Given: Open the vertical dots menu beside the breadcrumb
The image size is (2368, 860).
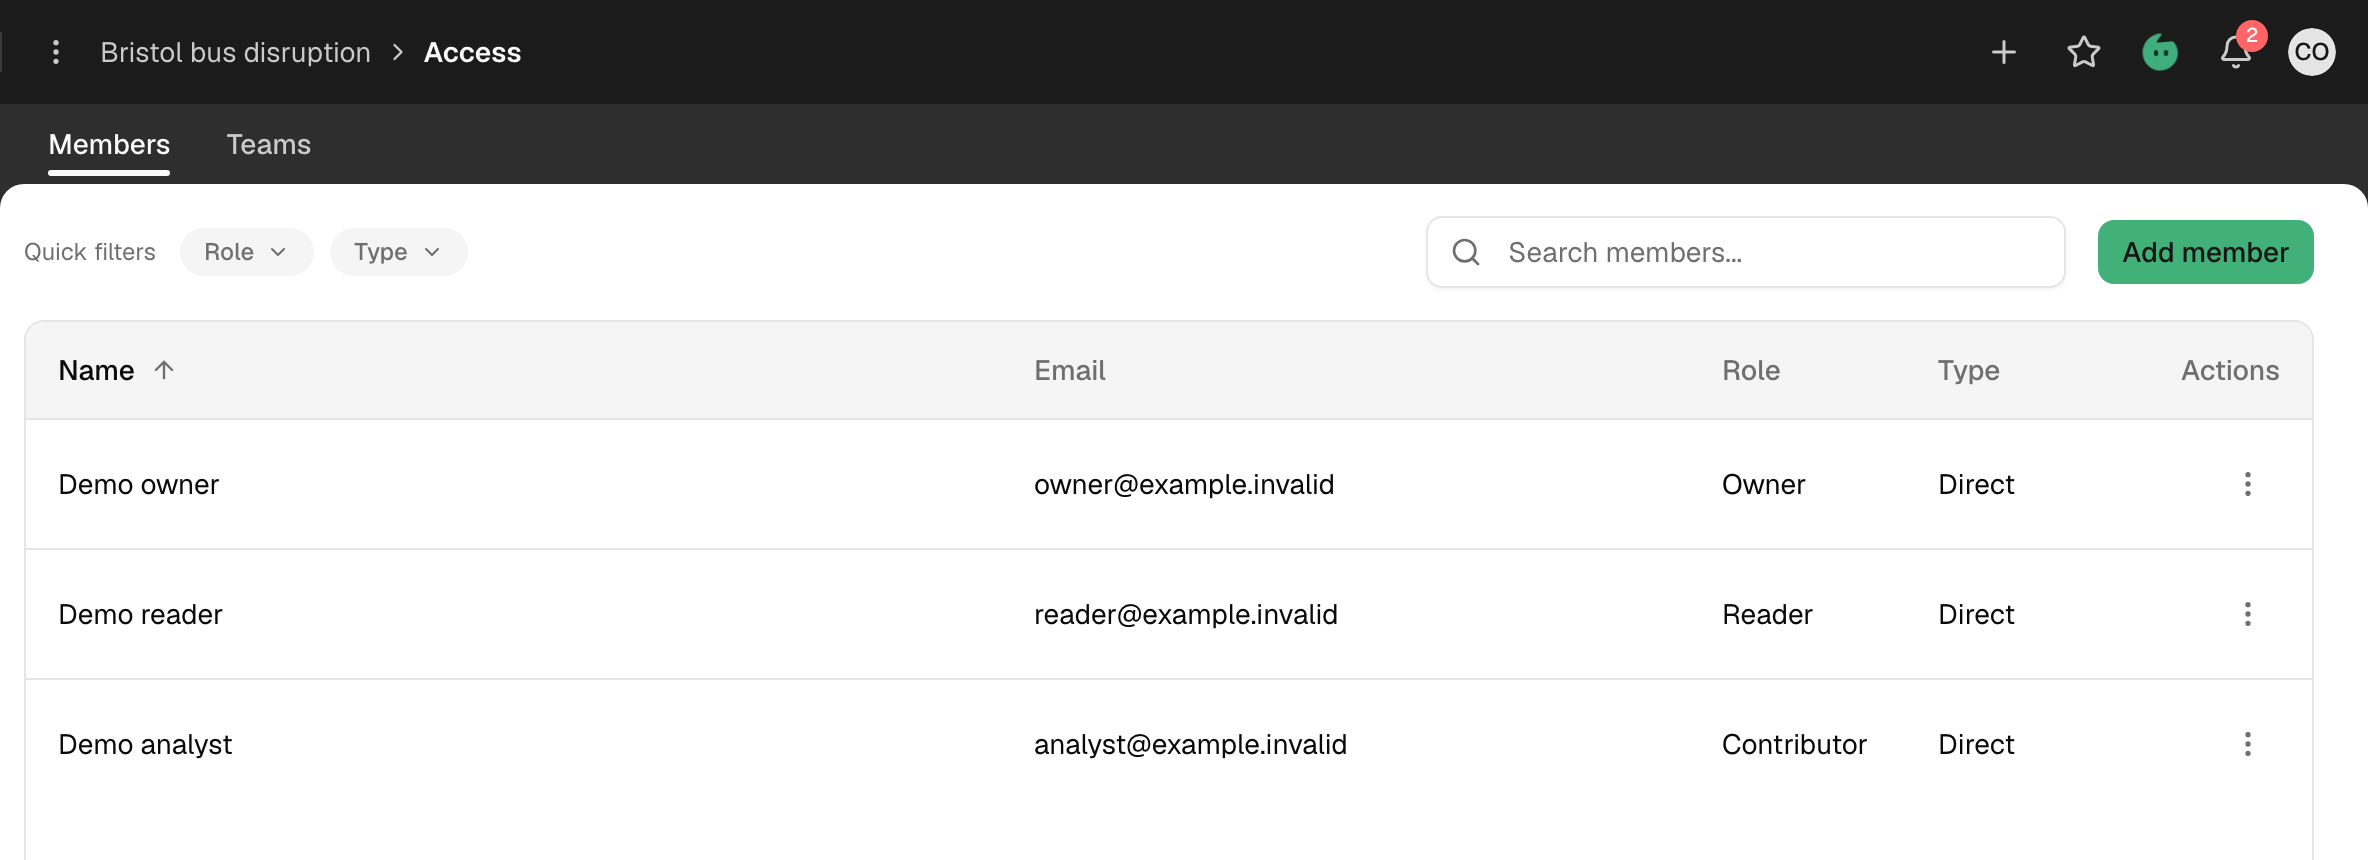Looking at the screenshot, I should tap(56, 52).
